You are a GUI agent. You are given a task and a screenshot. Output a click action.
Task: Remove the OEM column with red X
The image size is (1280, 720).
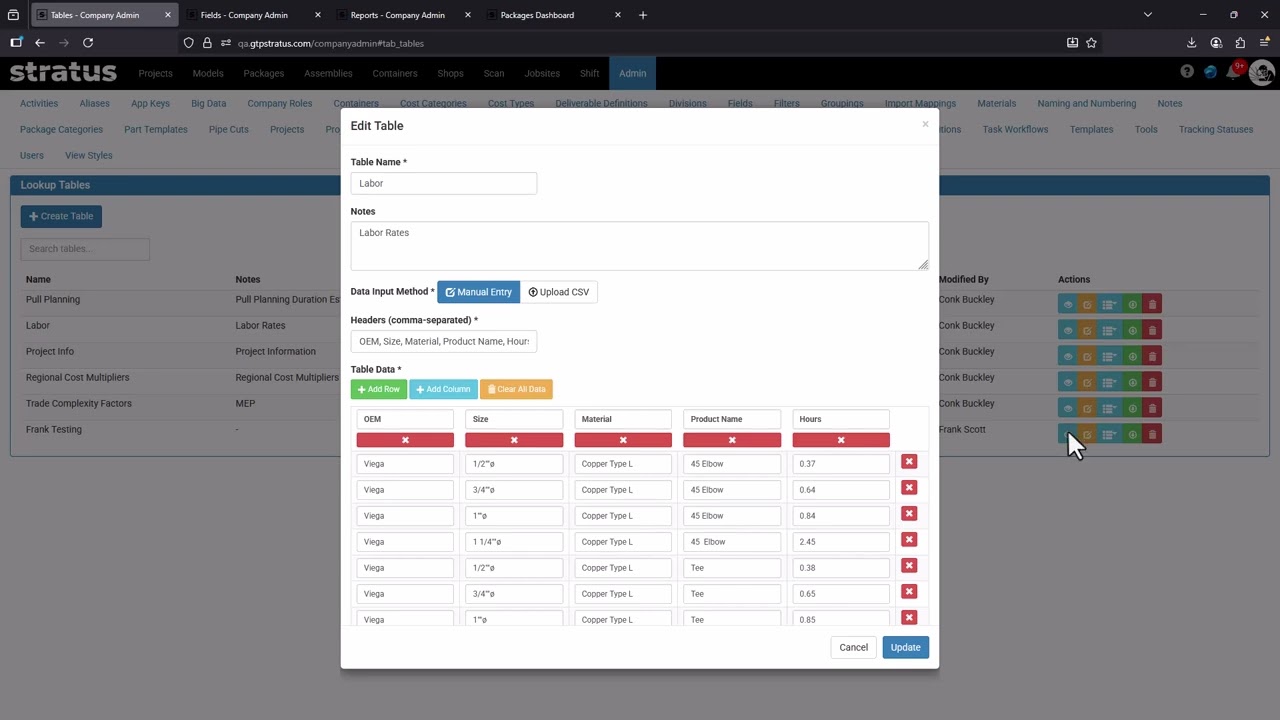pos(405,440)
